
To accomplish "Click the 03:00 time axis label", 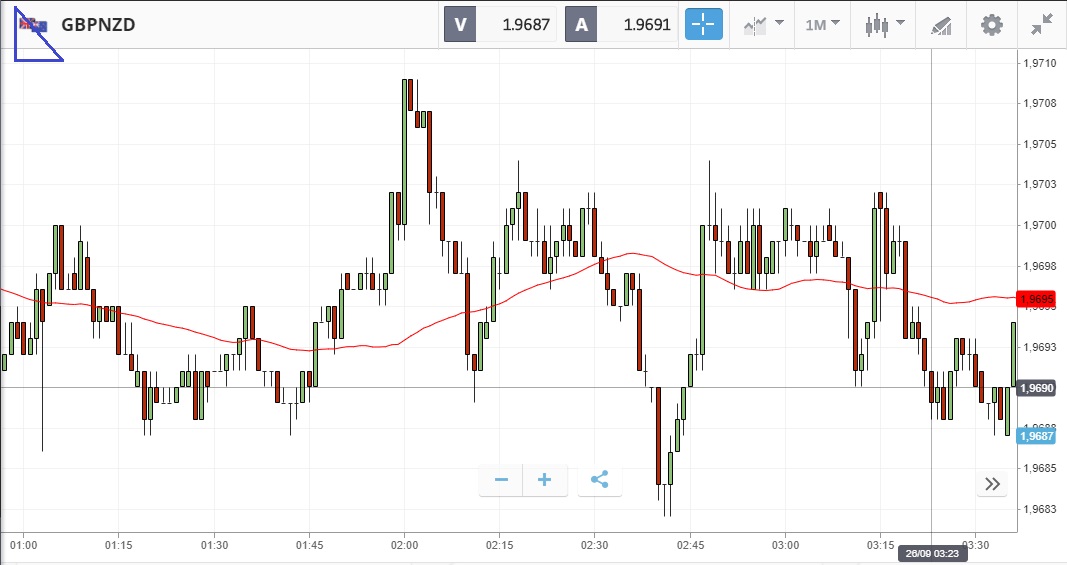I will tap(785, 546).
